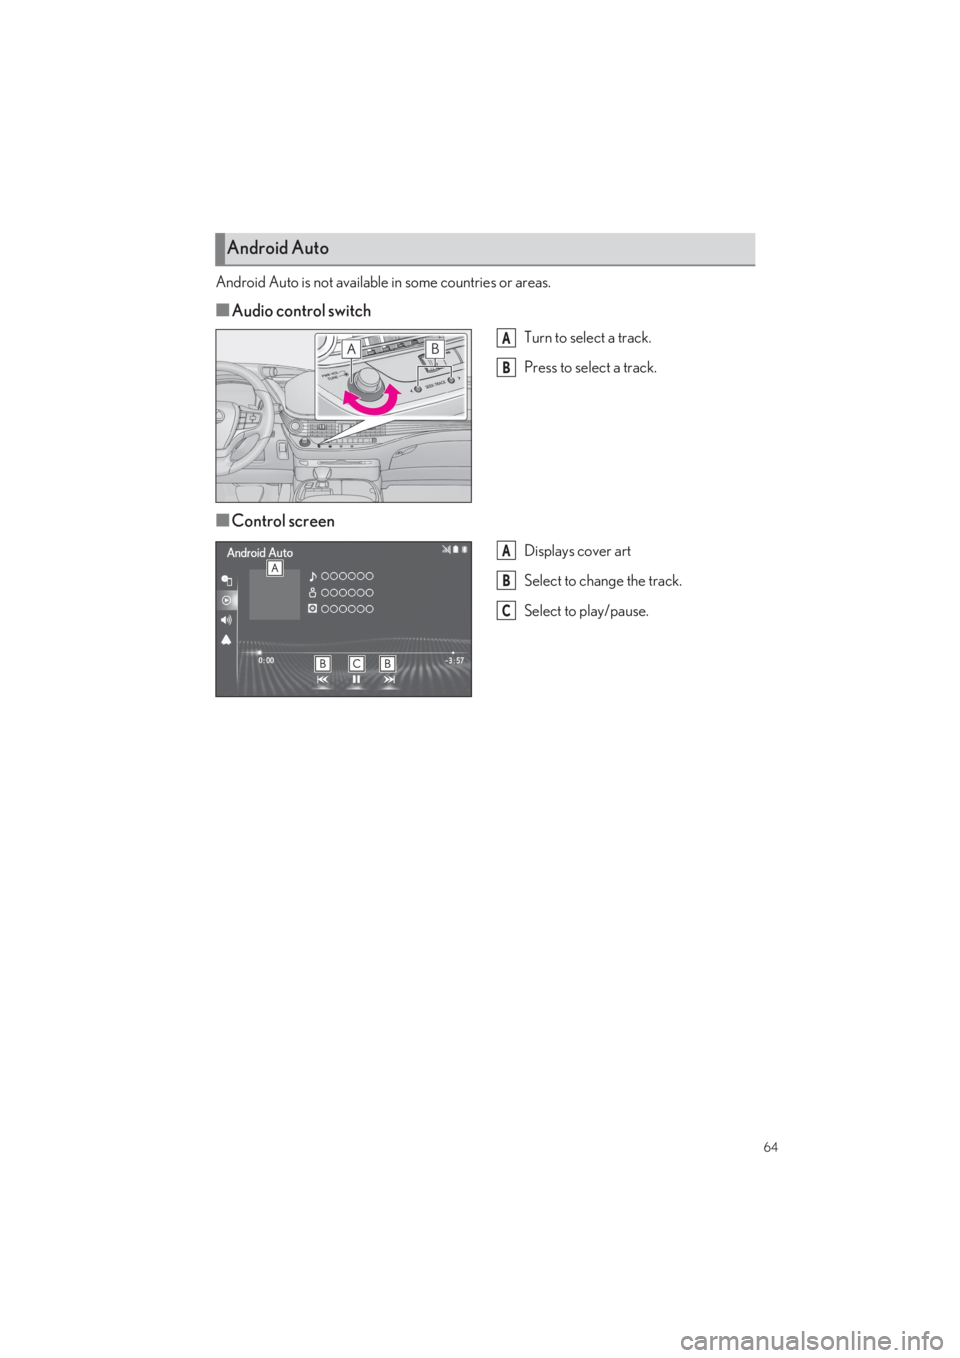The image size is (960, 1358).
Task: Click the Control screen subheading
Action: [x=283, y=521]
